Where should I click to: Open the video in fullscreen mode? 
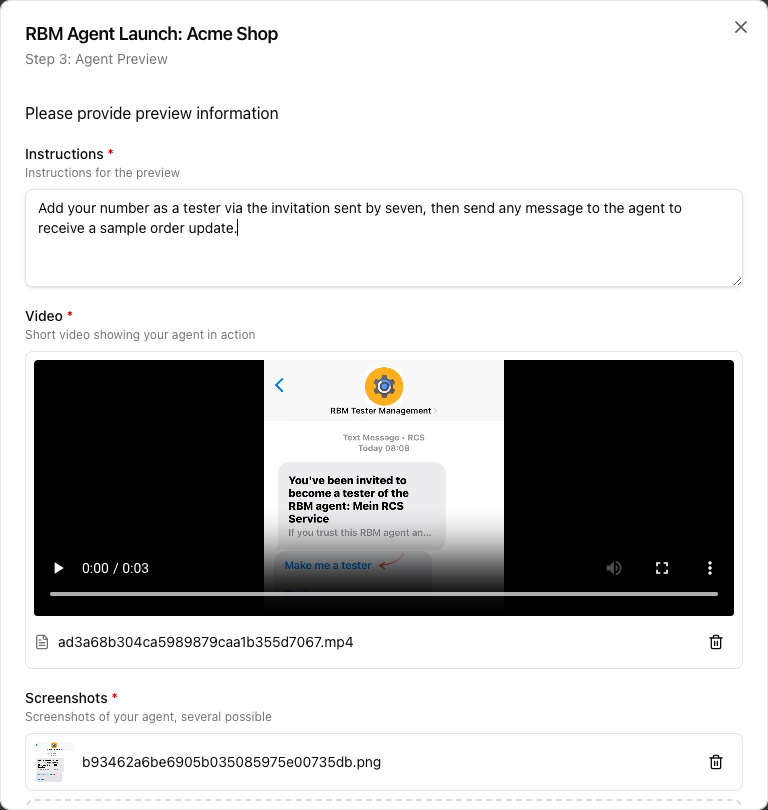click(662, 568)
